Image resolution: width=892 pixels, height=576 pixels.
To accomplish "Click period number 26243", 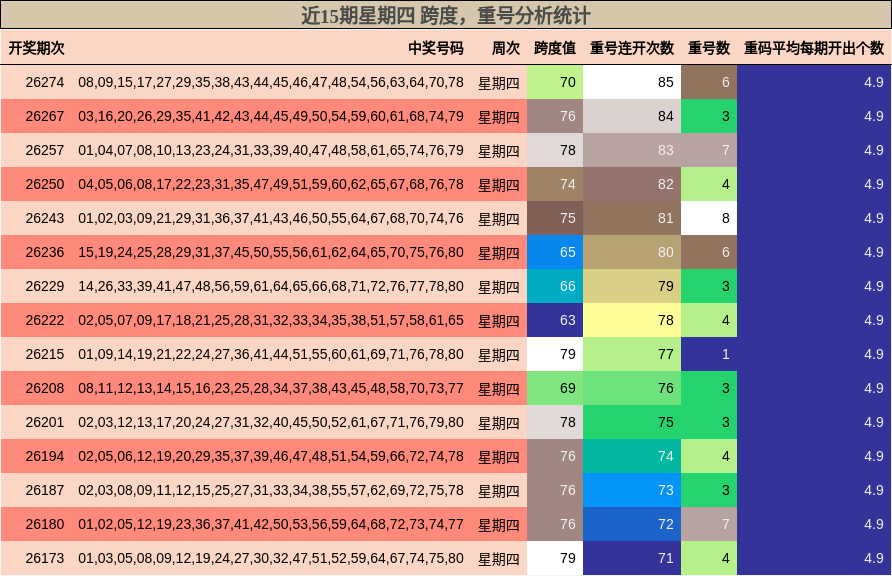I will coord(45,218).
